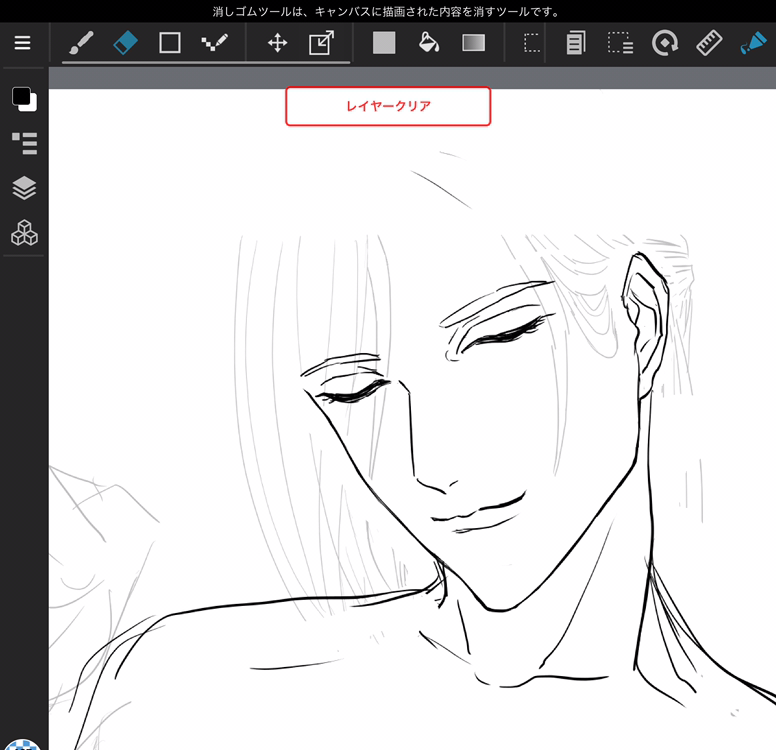Select the Brush tool
Screen dimensions: 776x750
click(x=81, y=43)
